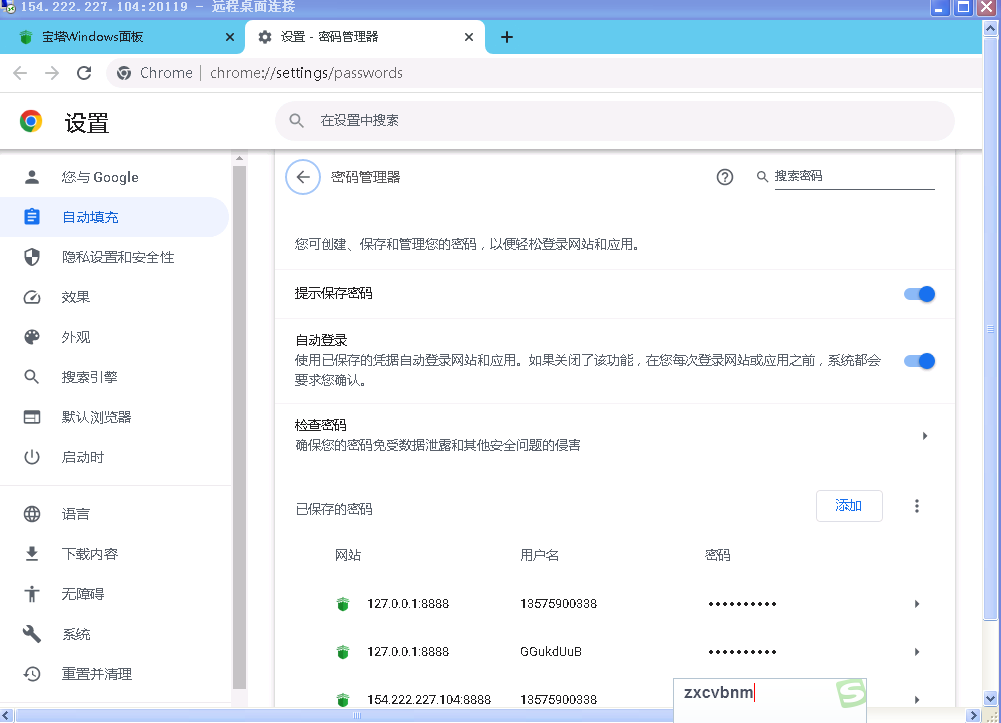Click the 搜索引擎 magnifier icon
1001x723 pixels.
(32, 376)
